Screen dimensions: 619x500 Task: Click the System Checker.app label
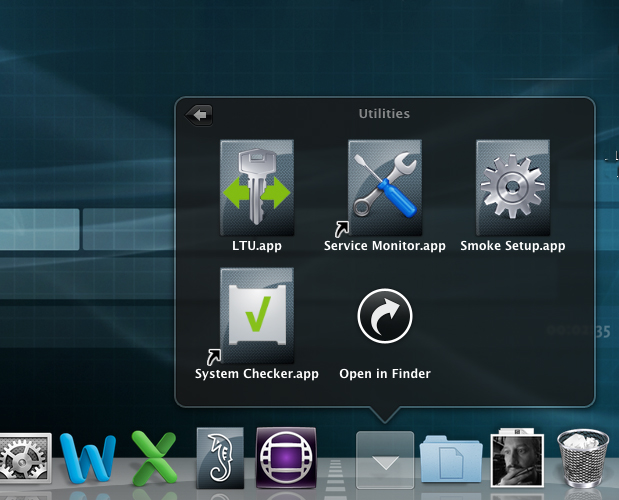tap(257, 374)
